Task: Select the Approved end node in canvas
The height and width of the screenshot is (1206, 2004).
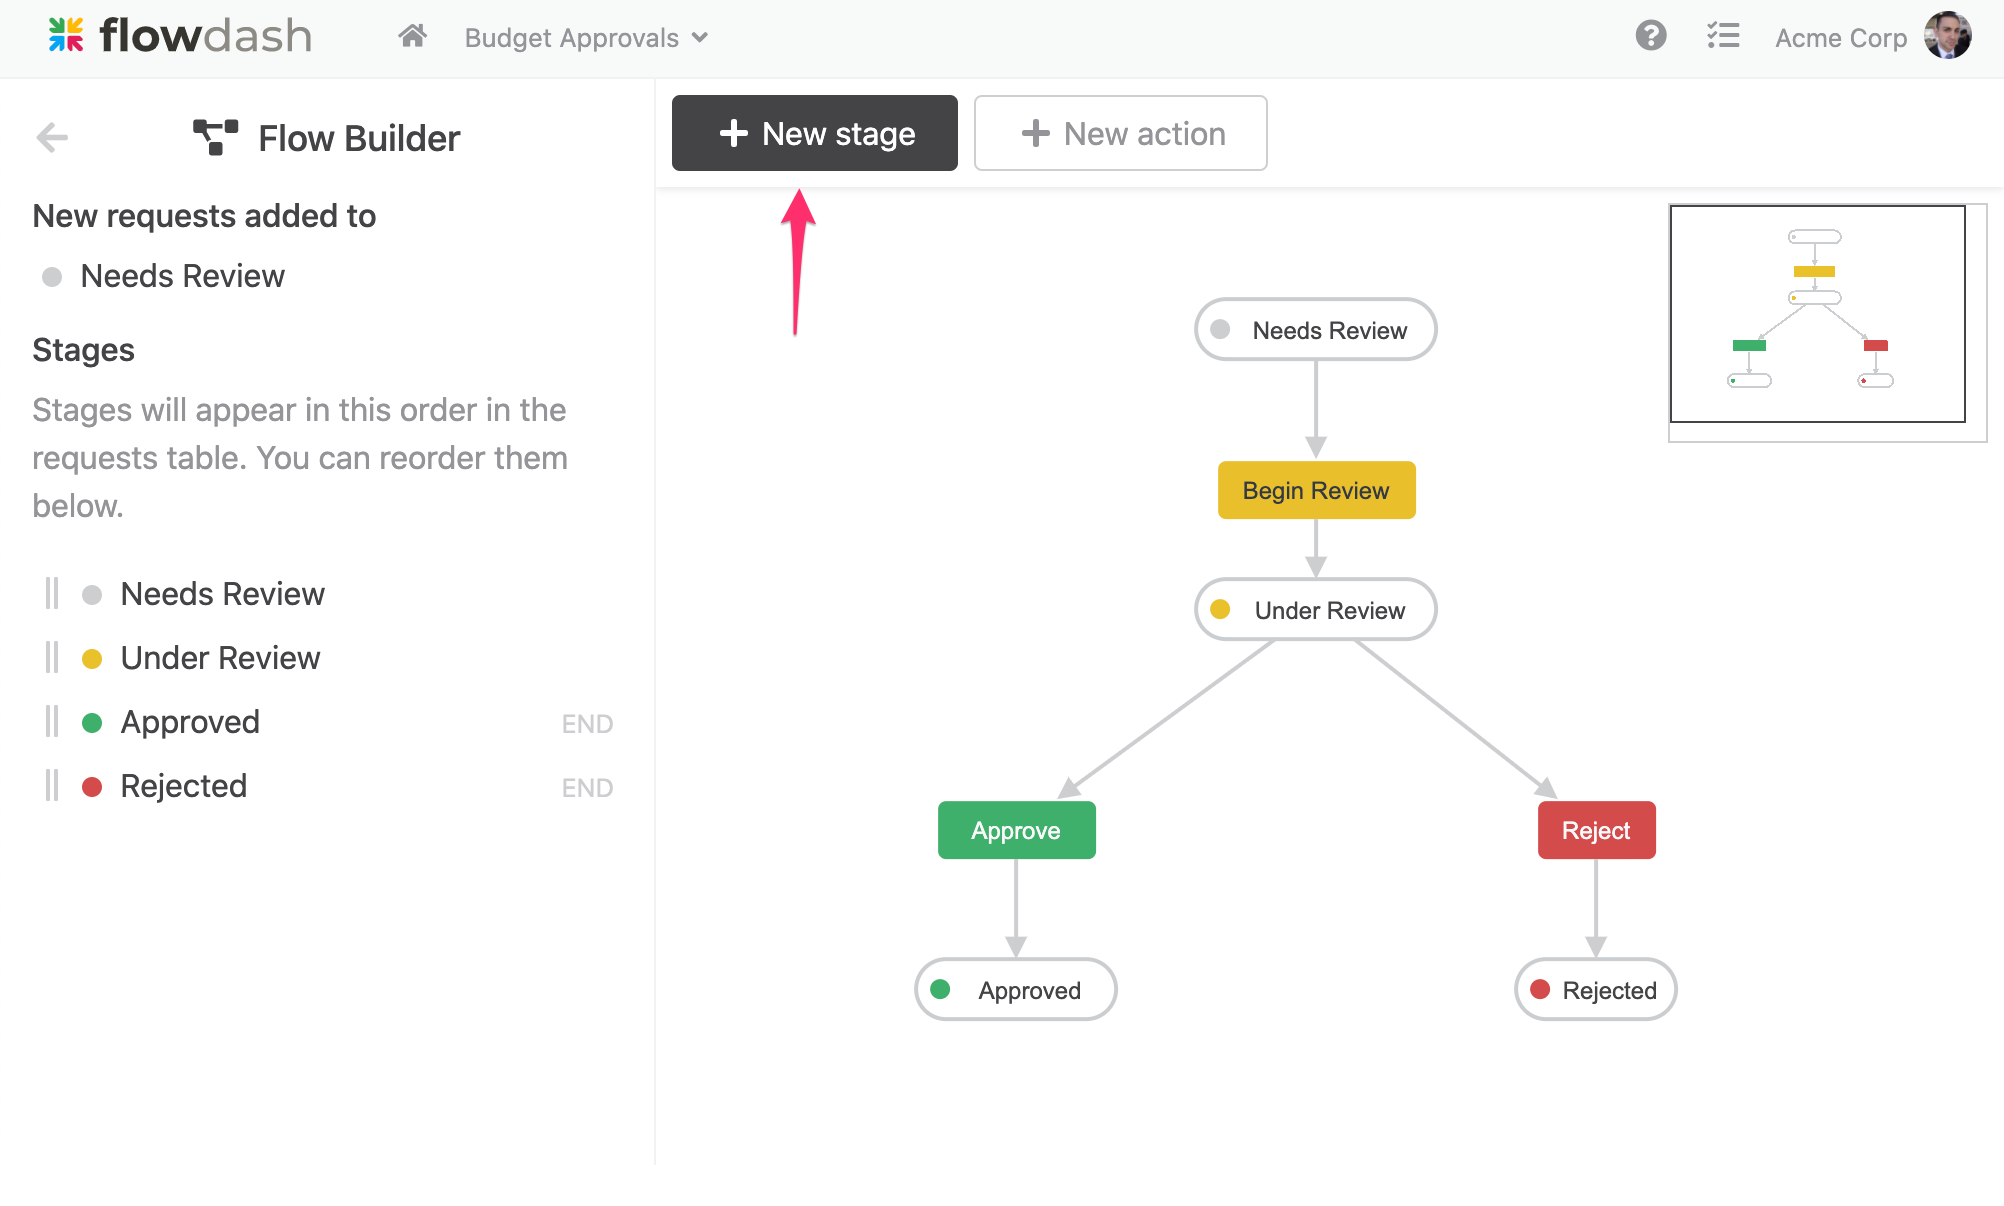Action: coord(1016,990)
